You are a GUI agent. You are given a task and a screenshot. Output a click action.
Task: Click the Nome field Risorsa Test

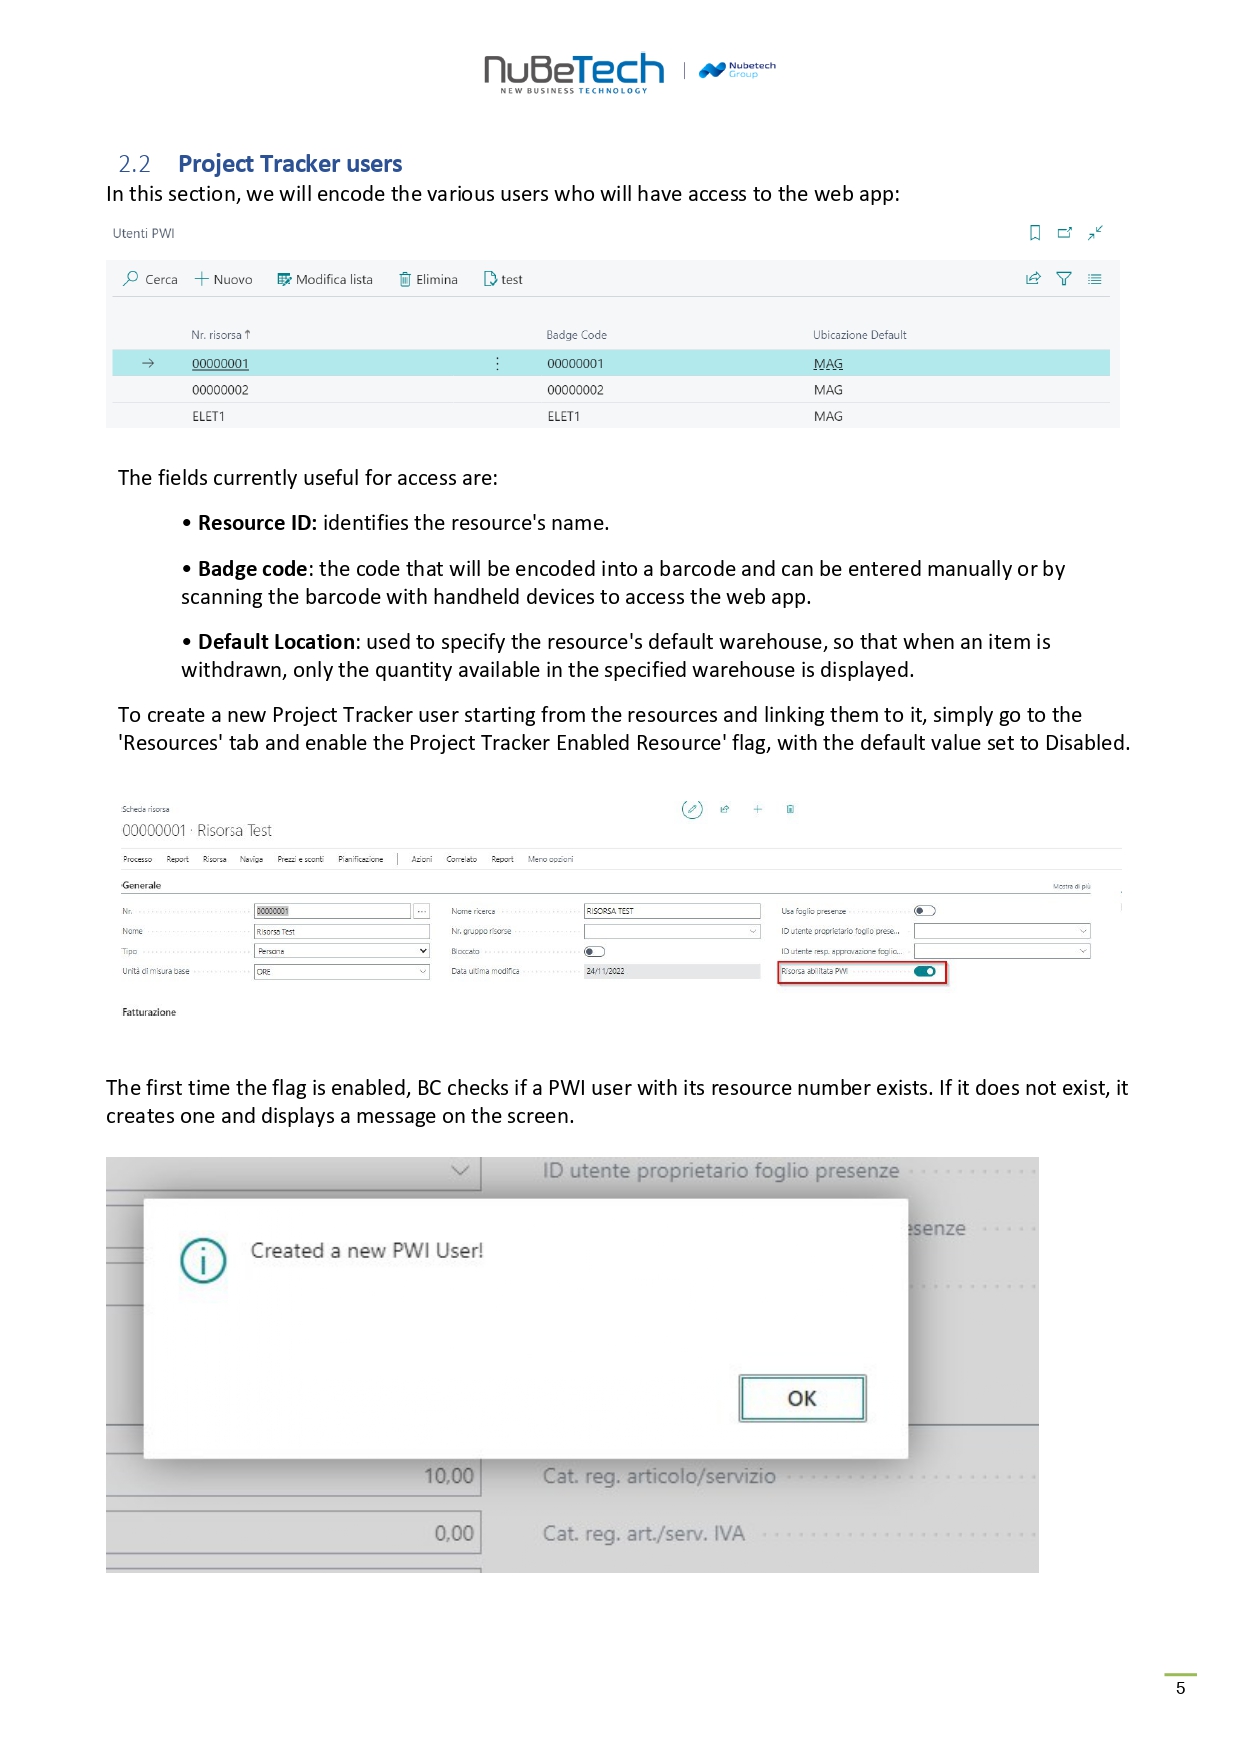(x=342, y=931)
